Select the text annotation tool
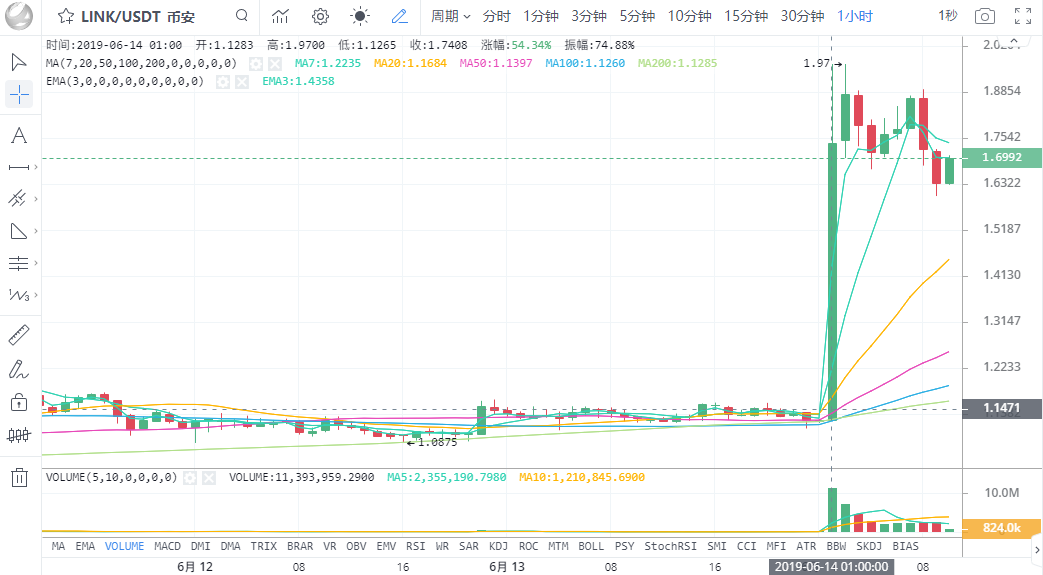The height and width of the screenshot is (575, 1043). pos(19,136)
